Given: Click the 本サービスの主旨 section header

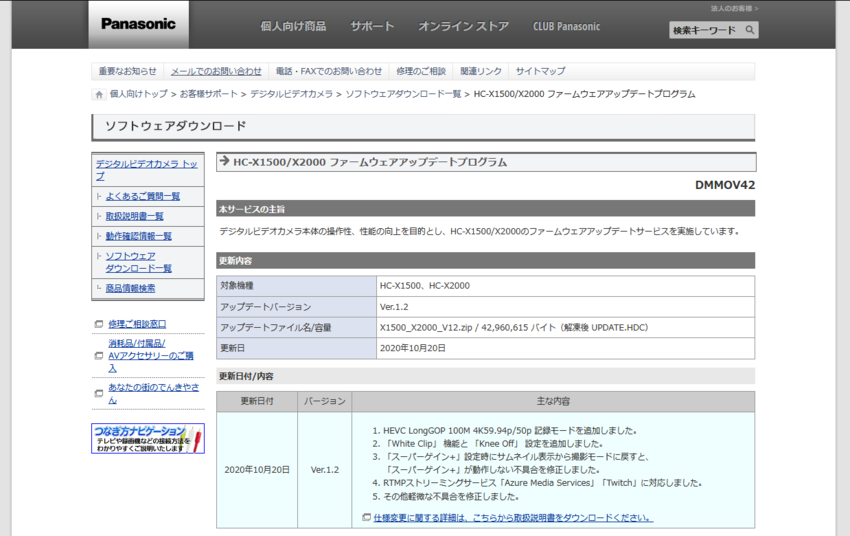Looking at the screenshot, I should (x=485, y=209).
